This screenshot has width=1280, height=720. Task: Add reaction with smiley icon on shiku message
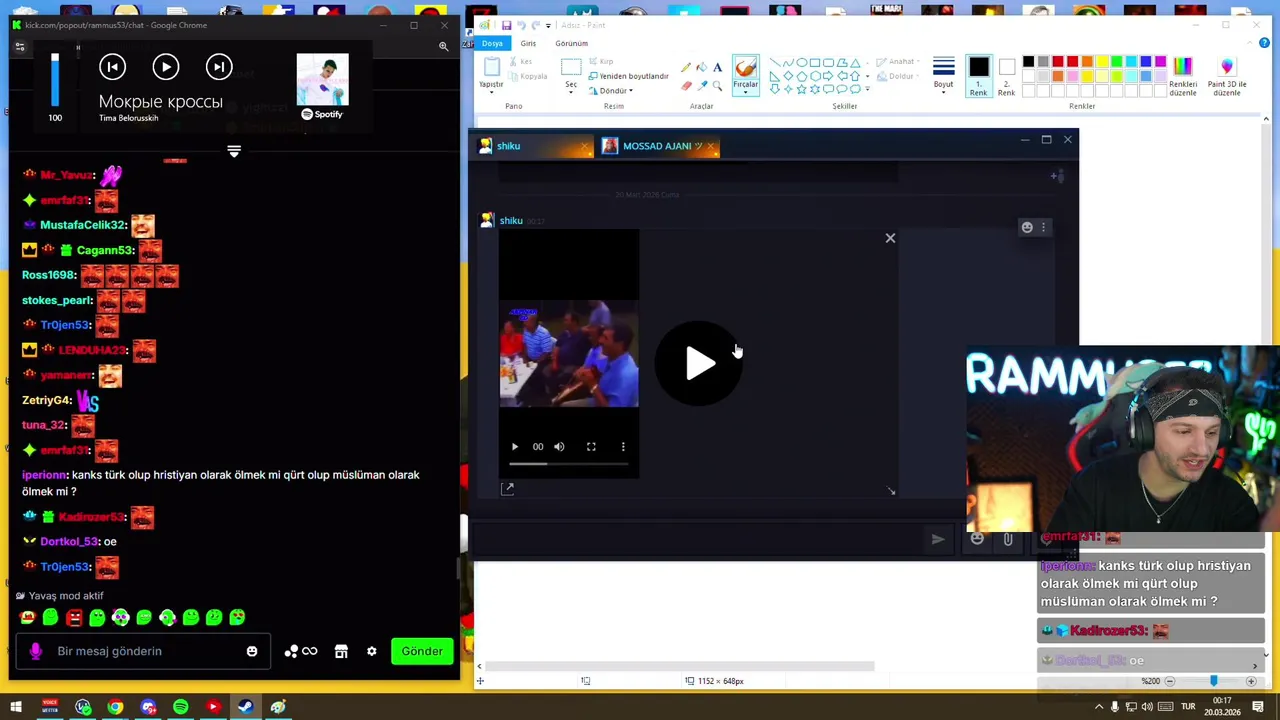[x=1027, y=227]
